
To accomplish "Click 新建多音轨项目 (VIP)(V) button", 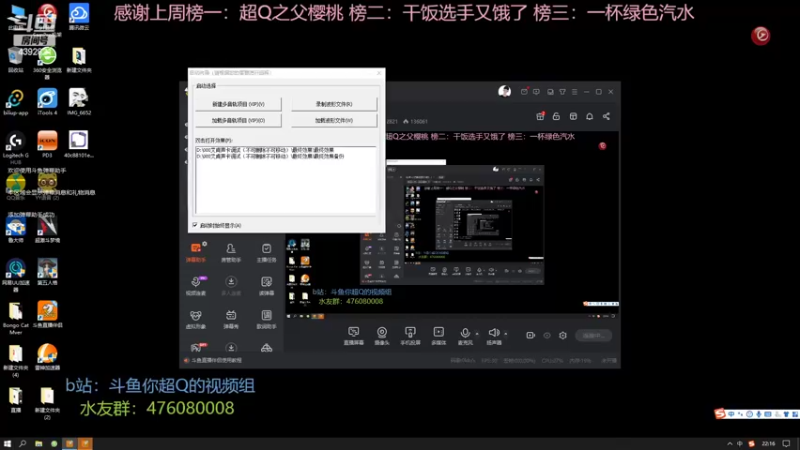I will 238,104.
